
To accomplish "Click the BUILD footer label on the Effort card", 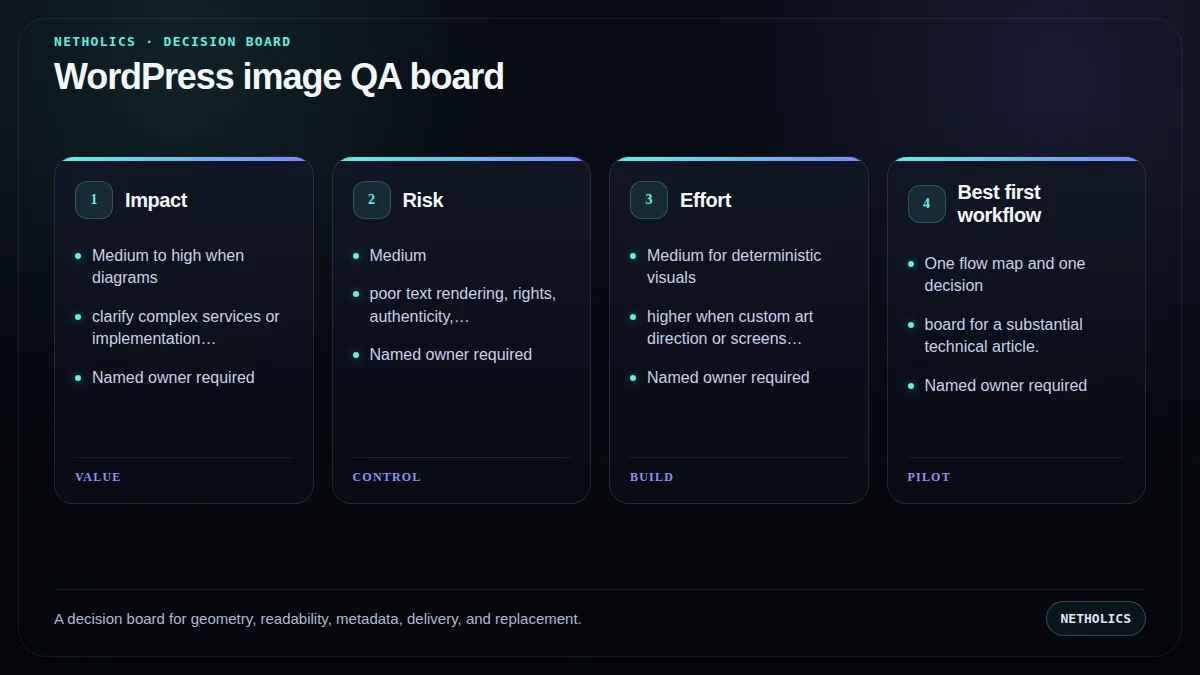I will pyautogui.click(x=652, y=477).
